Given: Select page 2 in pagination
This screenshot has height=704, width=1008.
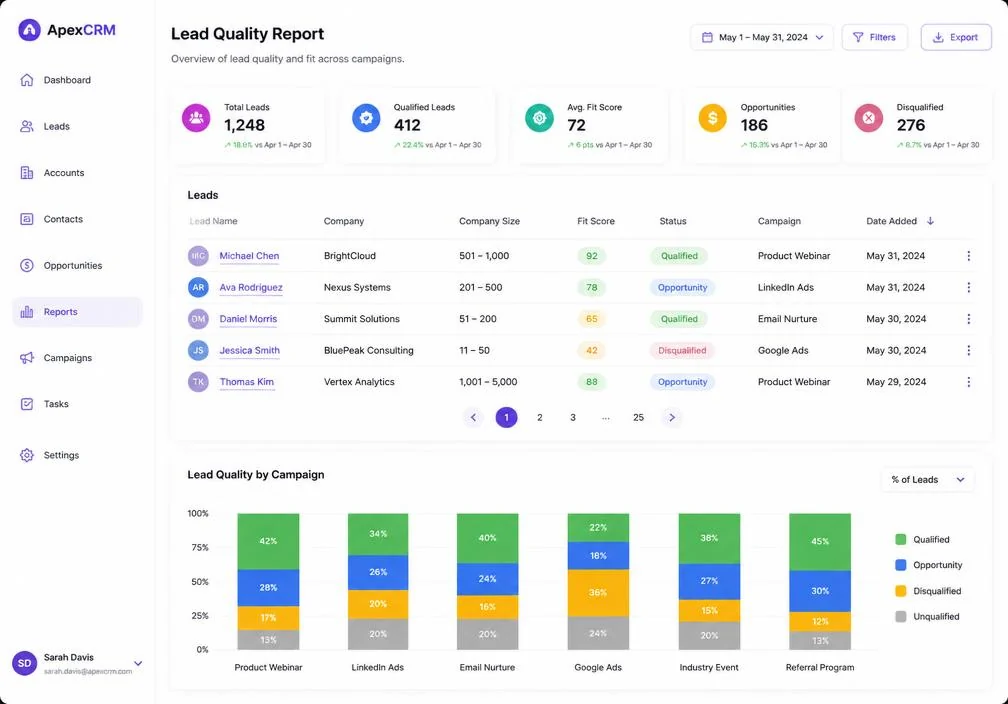Looking at the screenshot, I should pyautogui.click(x=539, y=417).
